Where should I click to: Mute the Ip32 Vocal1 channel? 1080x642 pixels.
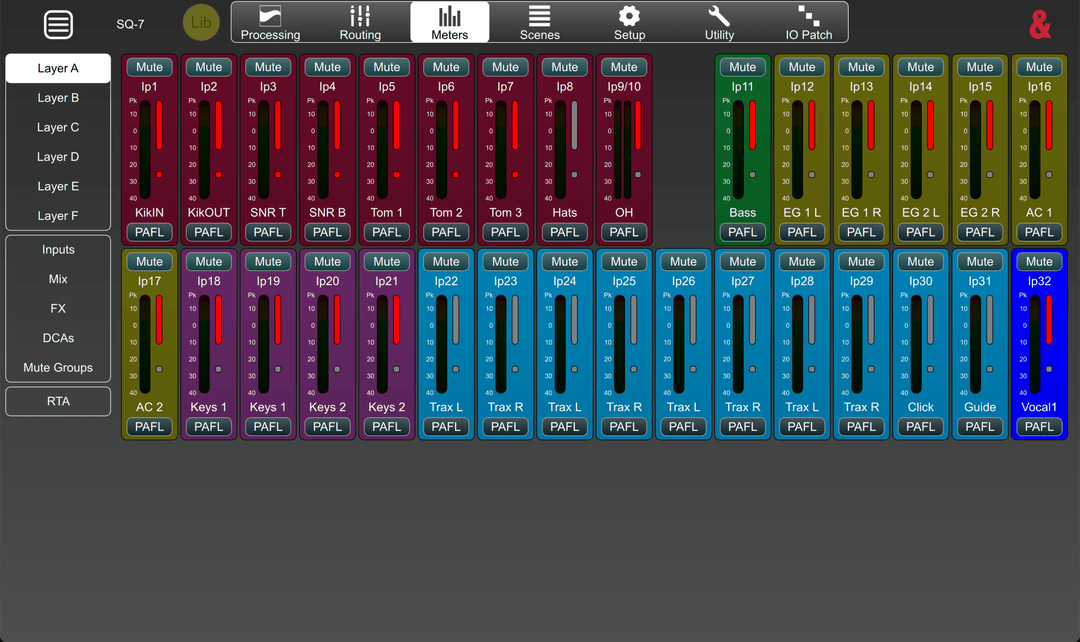point(1039,262)
